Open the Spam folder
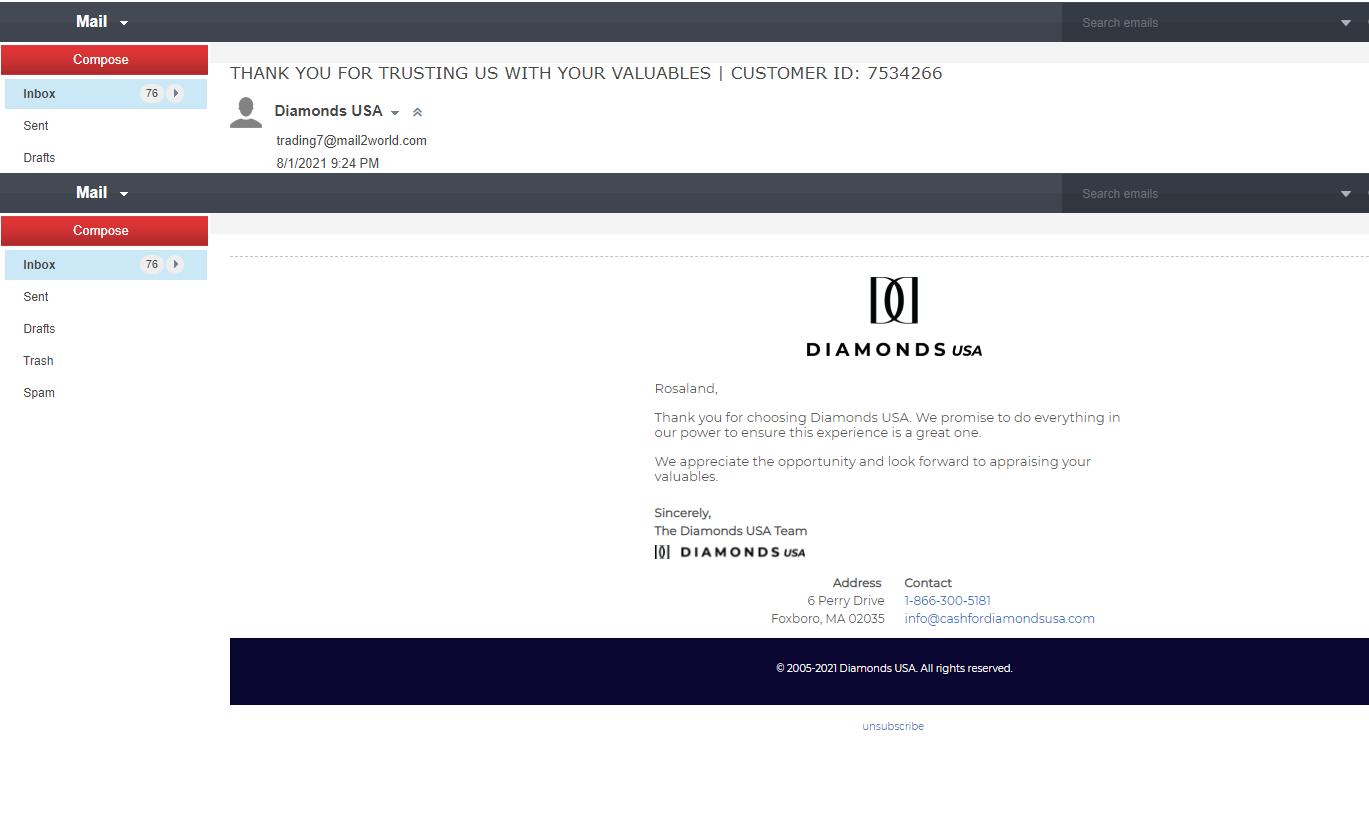Viewport: 1369px width, 833px height. tap(39, 393)
